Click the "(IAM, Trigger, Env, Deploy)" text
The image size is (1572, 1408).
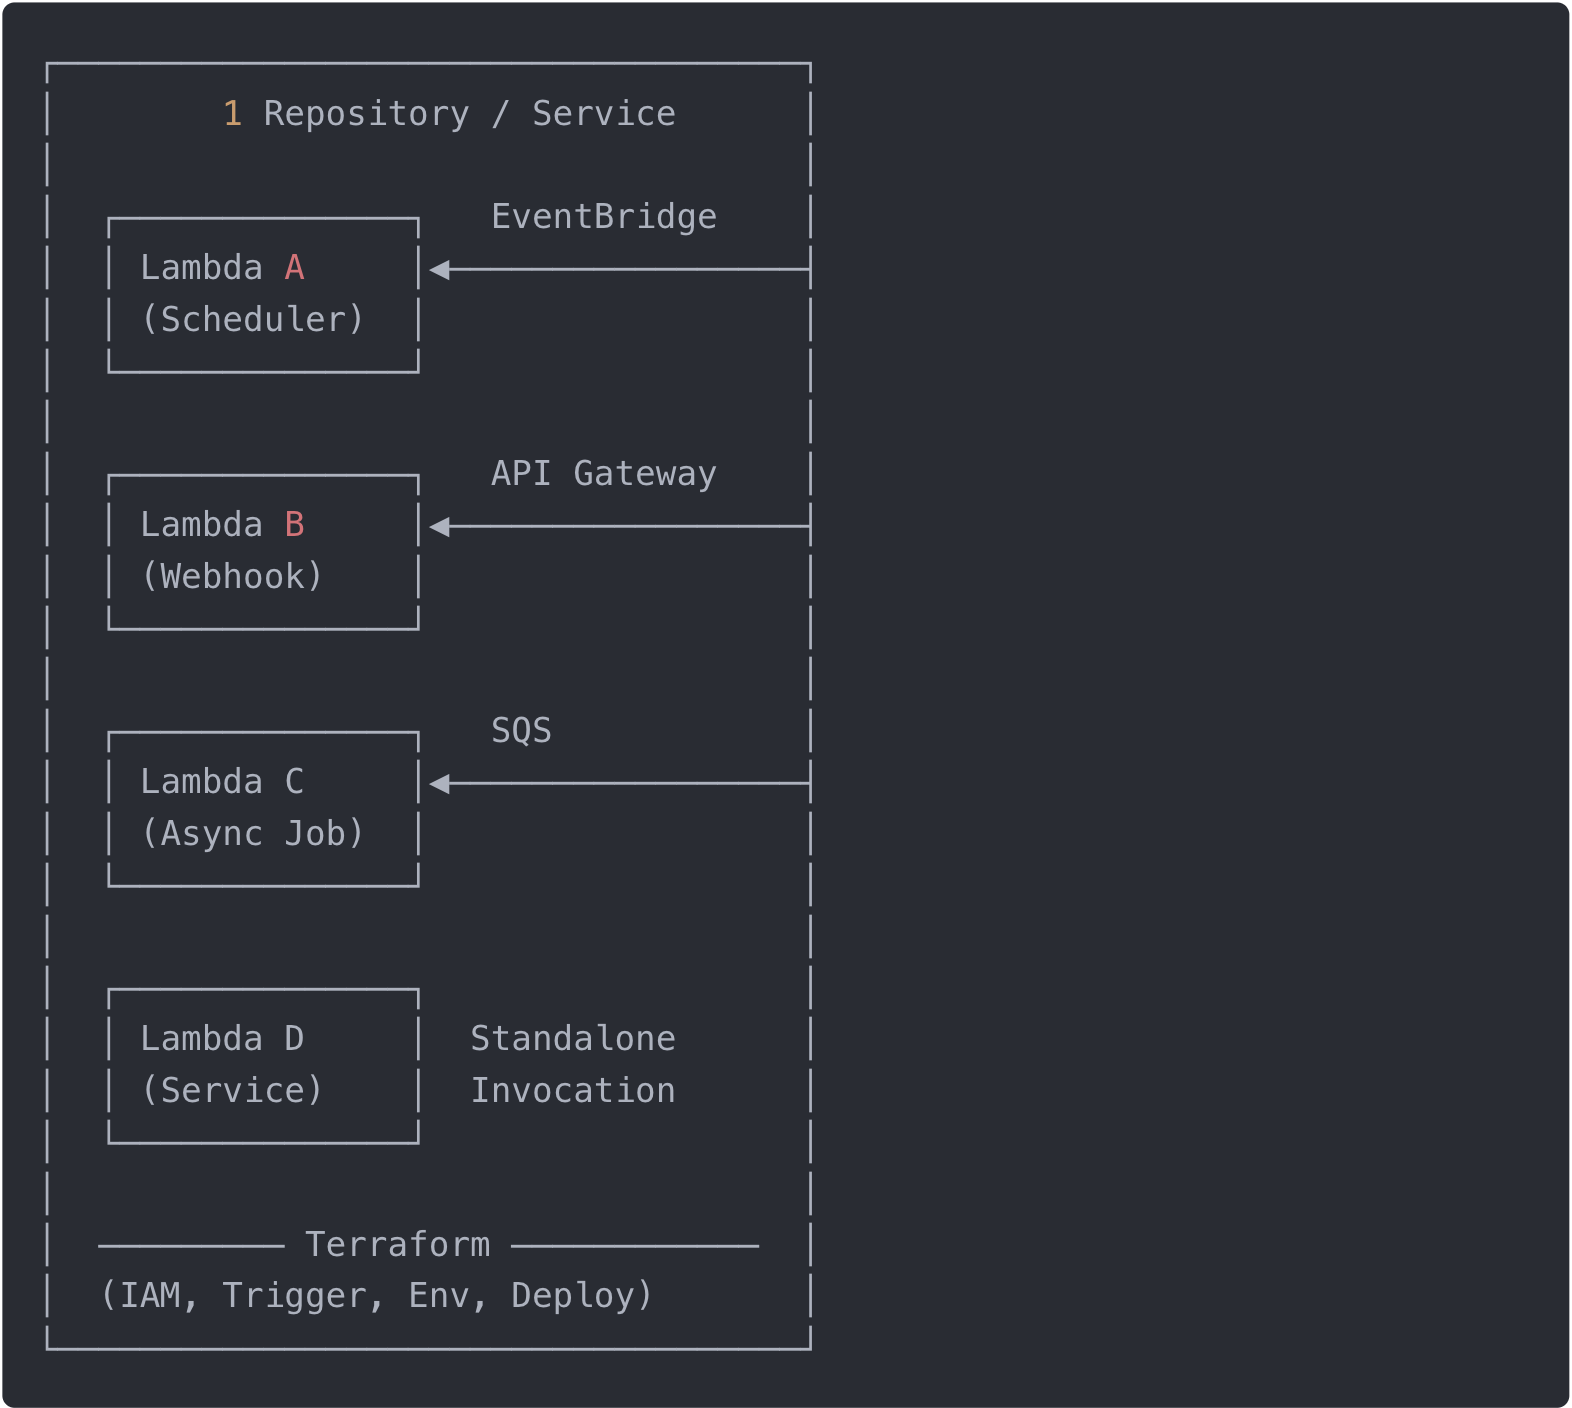pyautogui.click(x=377, y=1296)
